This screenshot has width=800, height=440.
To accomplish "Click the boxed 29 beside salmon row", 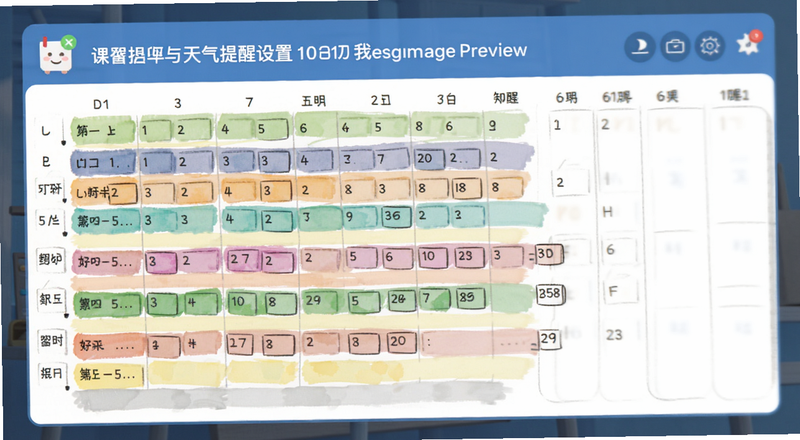I will [549, 339].
